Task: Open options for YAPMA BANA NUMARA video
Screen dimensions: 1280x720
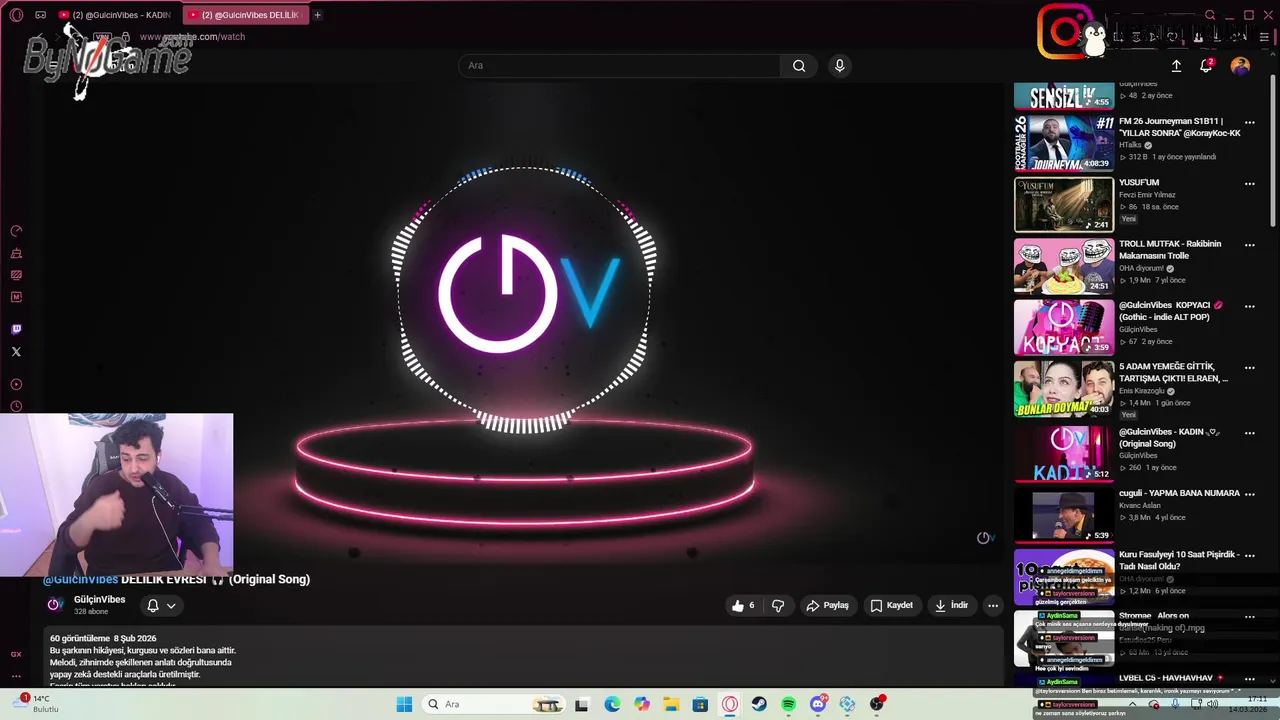Action: pyautogui.click(x=1249, y=494)
